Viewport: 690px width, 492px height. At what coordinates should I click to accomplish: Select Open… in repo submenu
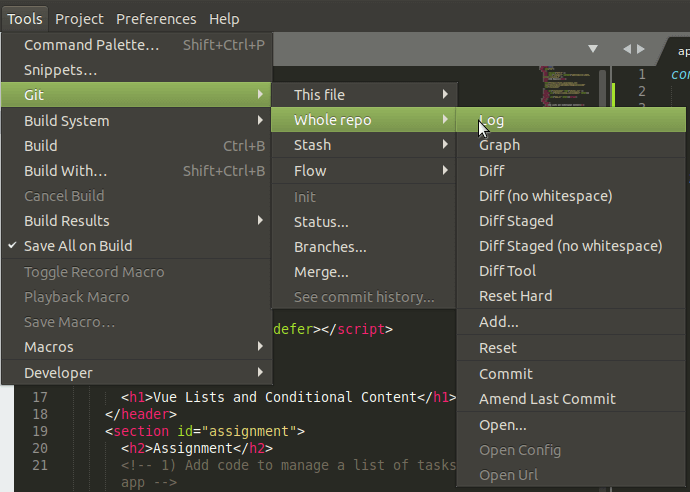coord(571,425)
